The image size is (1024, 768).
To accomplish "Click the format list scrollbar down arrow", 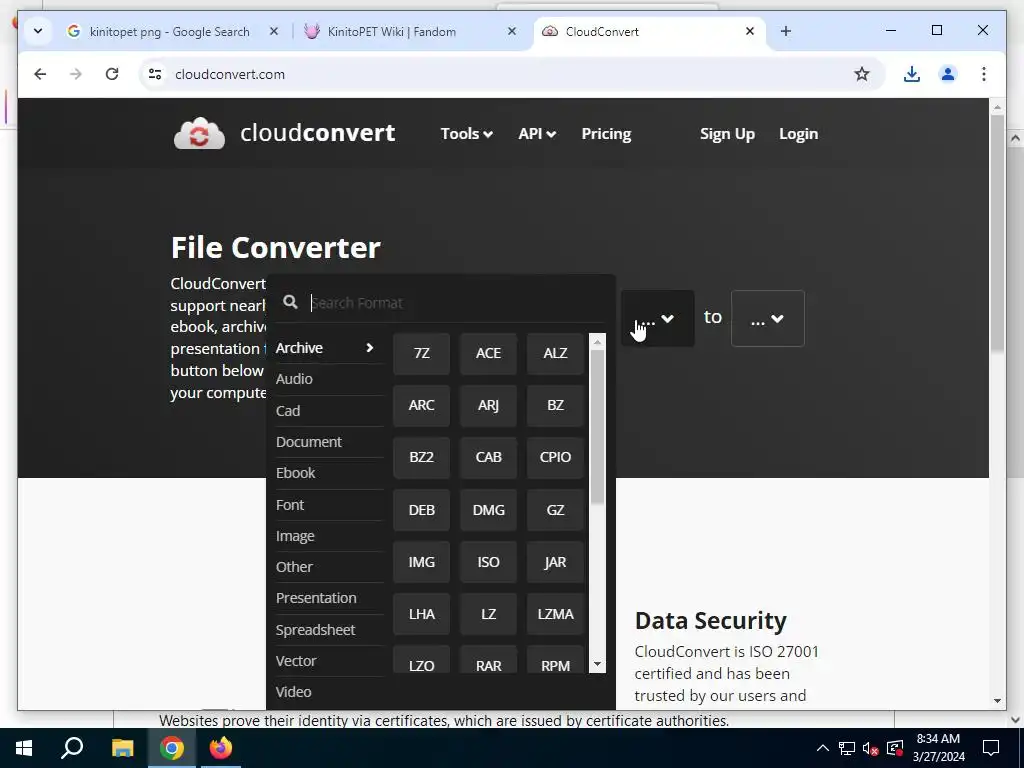I will (597, 665).
